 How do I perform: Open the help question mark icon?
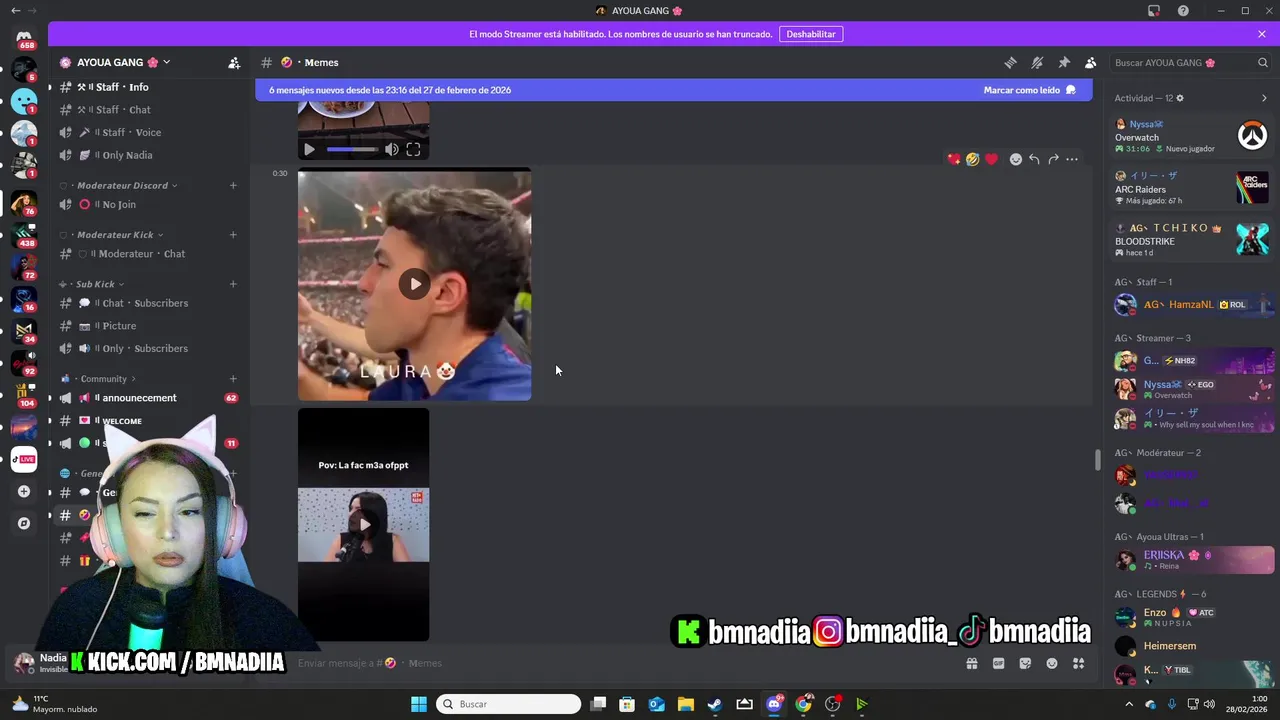[x=1184, y=11]
